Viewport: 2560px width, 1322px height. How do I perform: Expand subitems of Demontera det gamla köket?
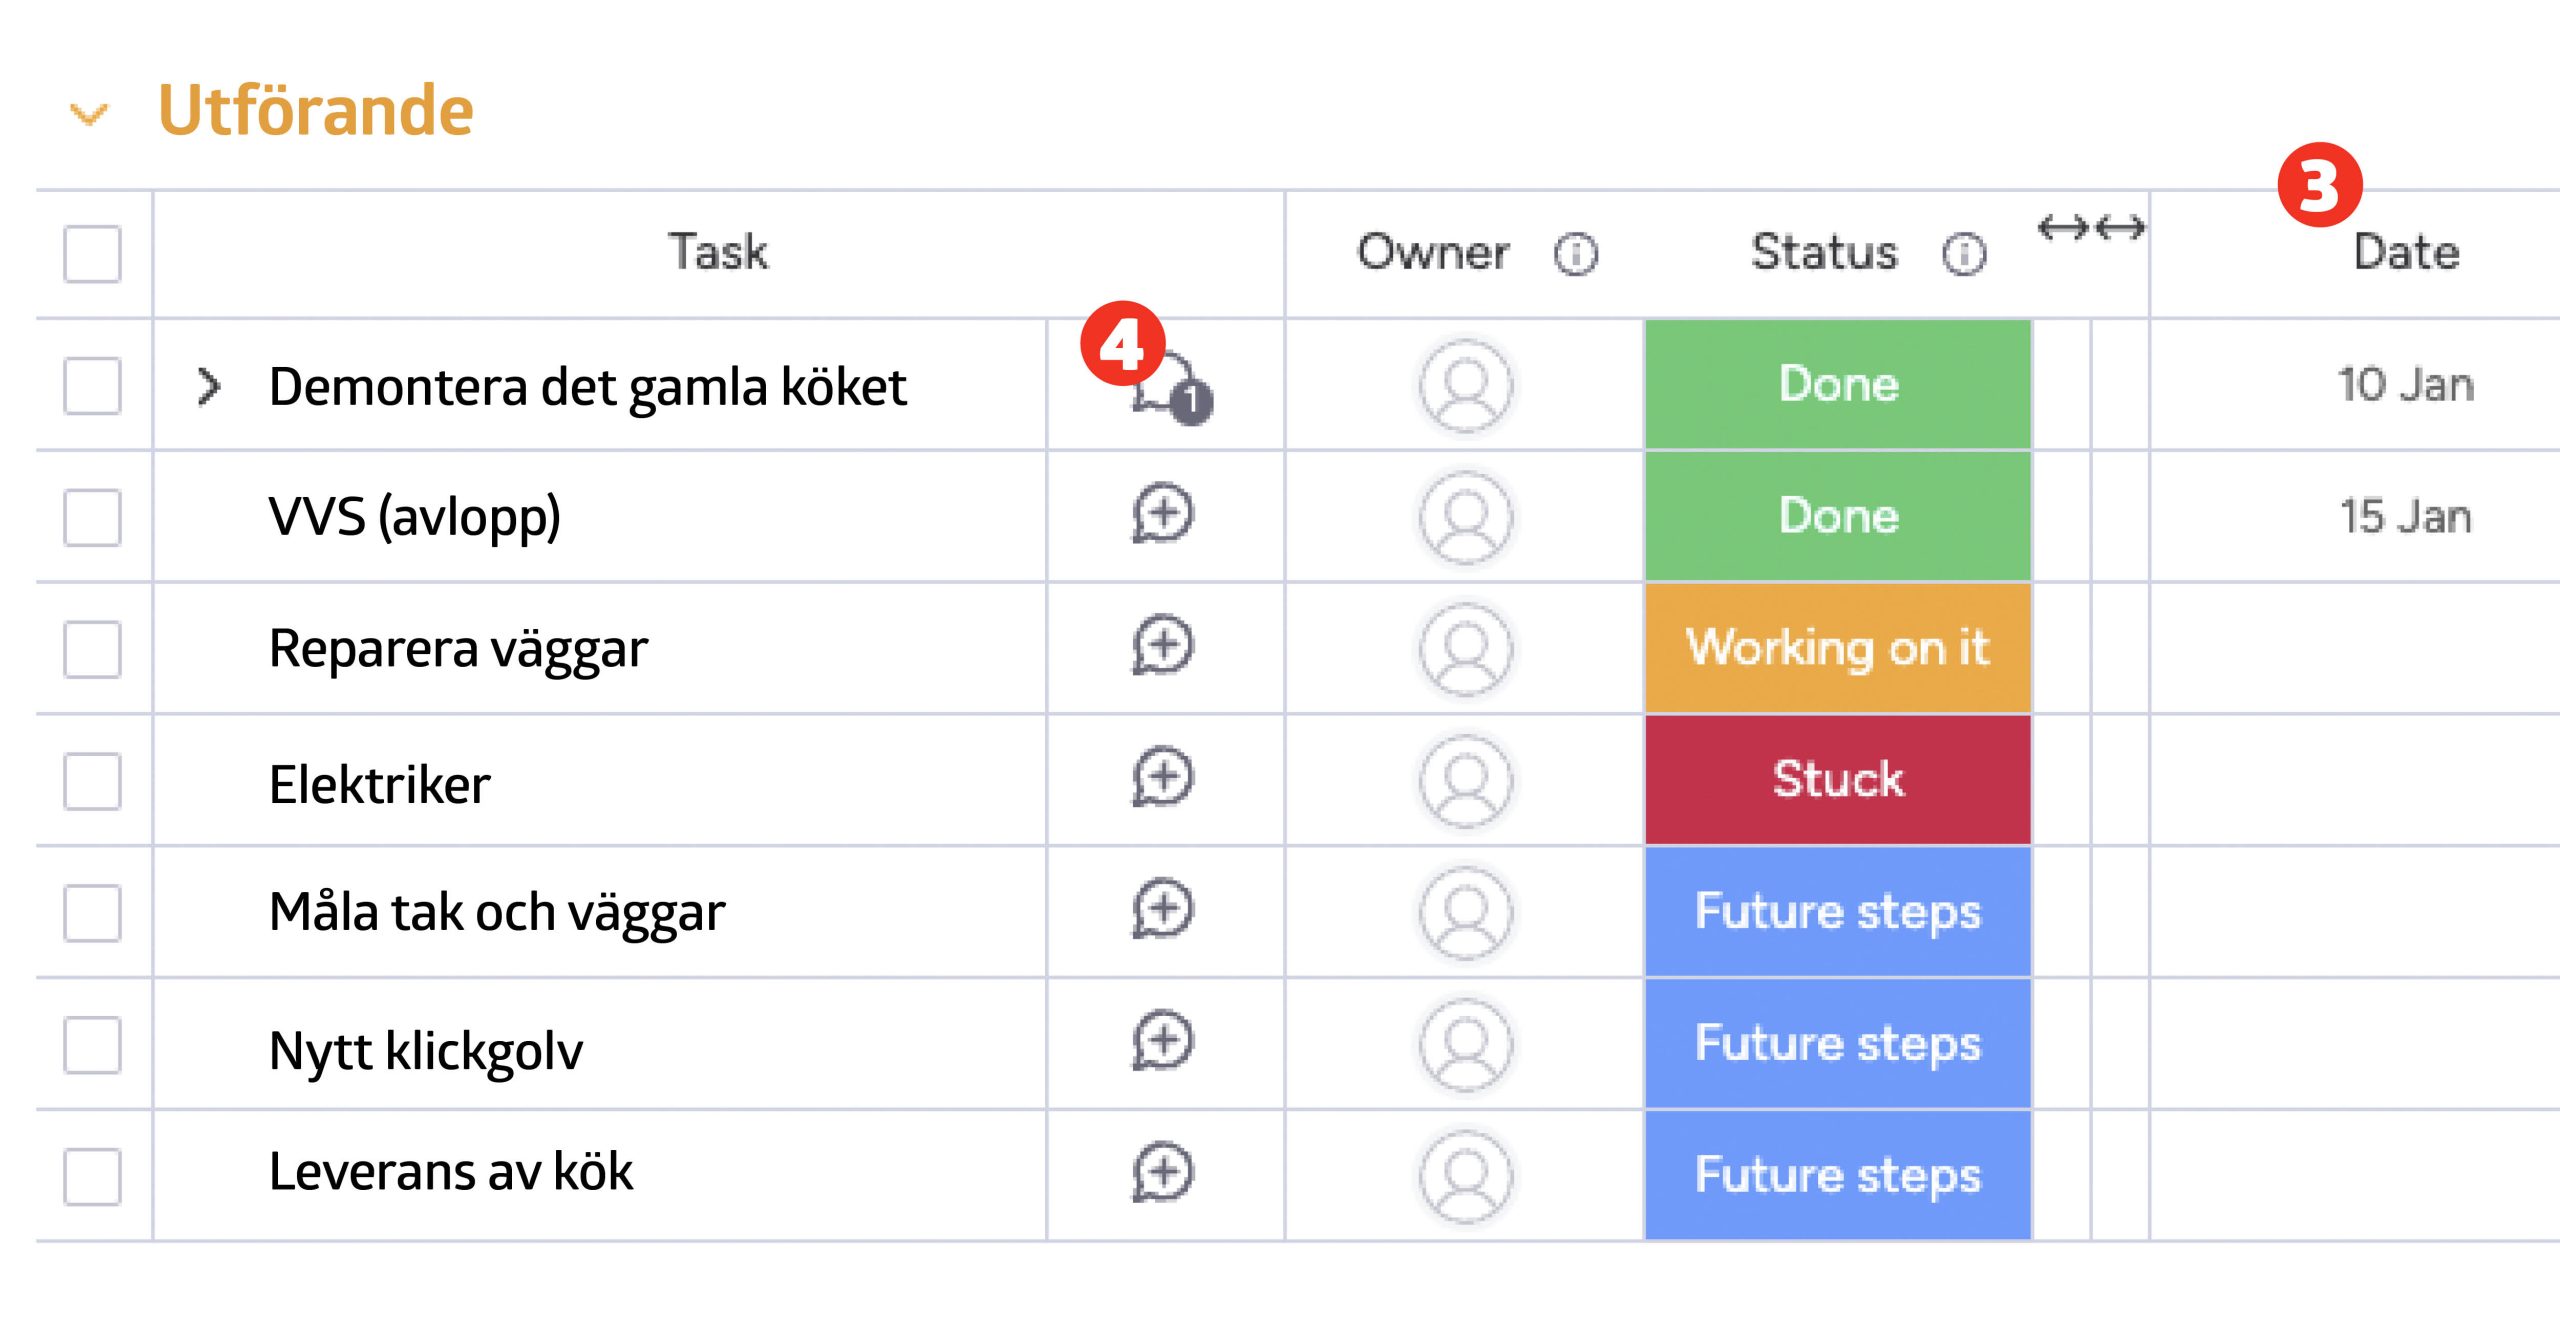208,386
